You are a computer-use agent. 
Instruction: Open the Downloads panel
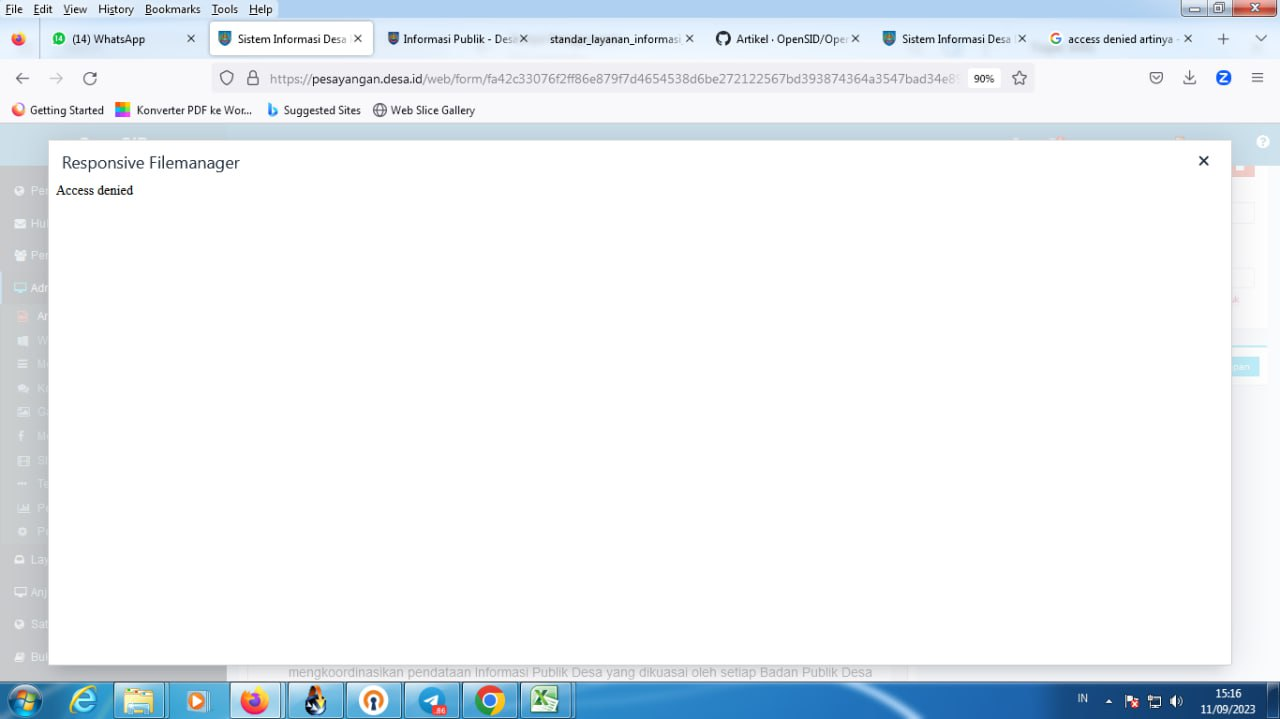click(1190, 78)
